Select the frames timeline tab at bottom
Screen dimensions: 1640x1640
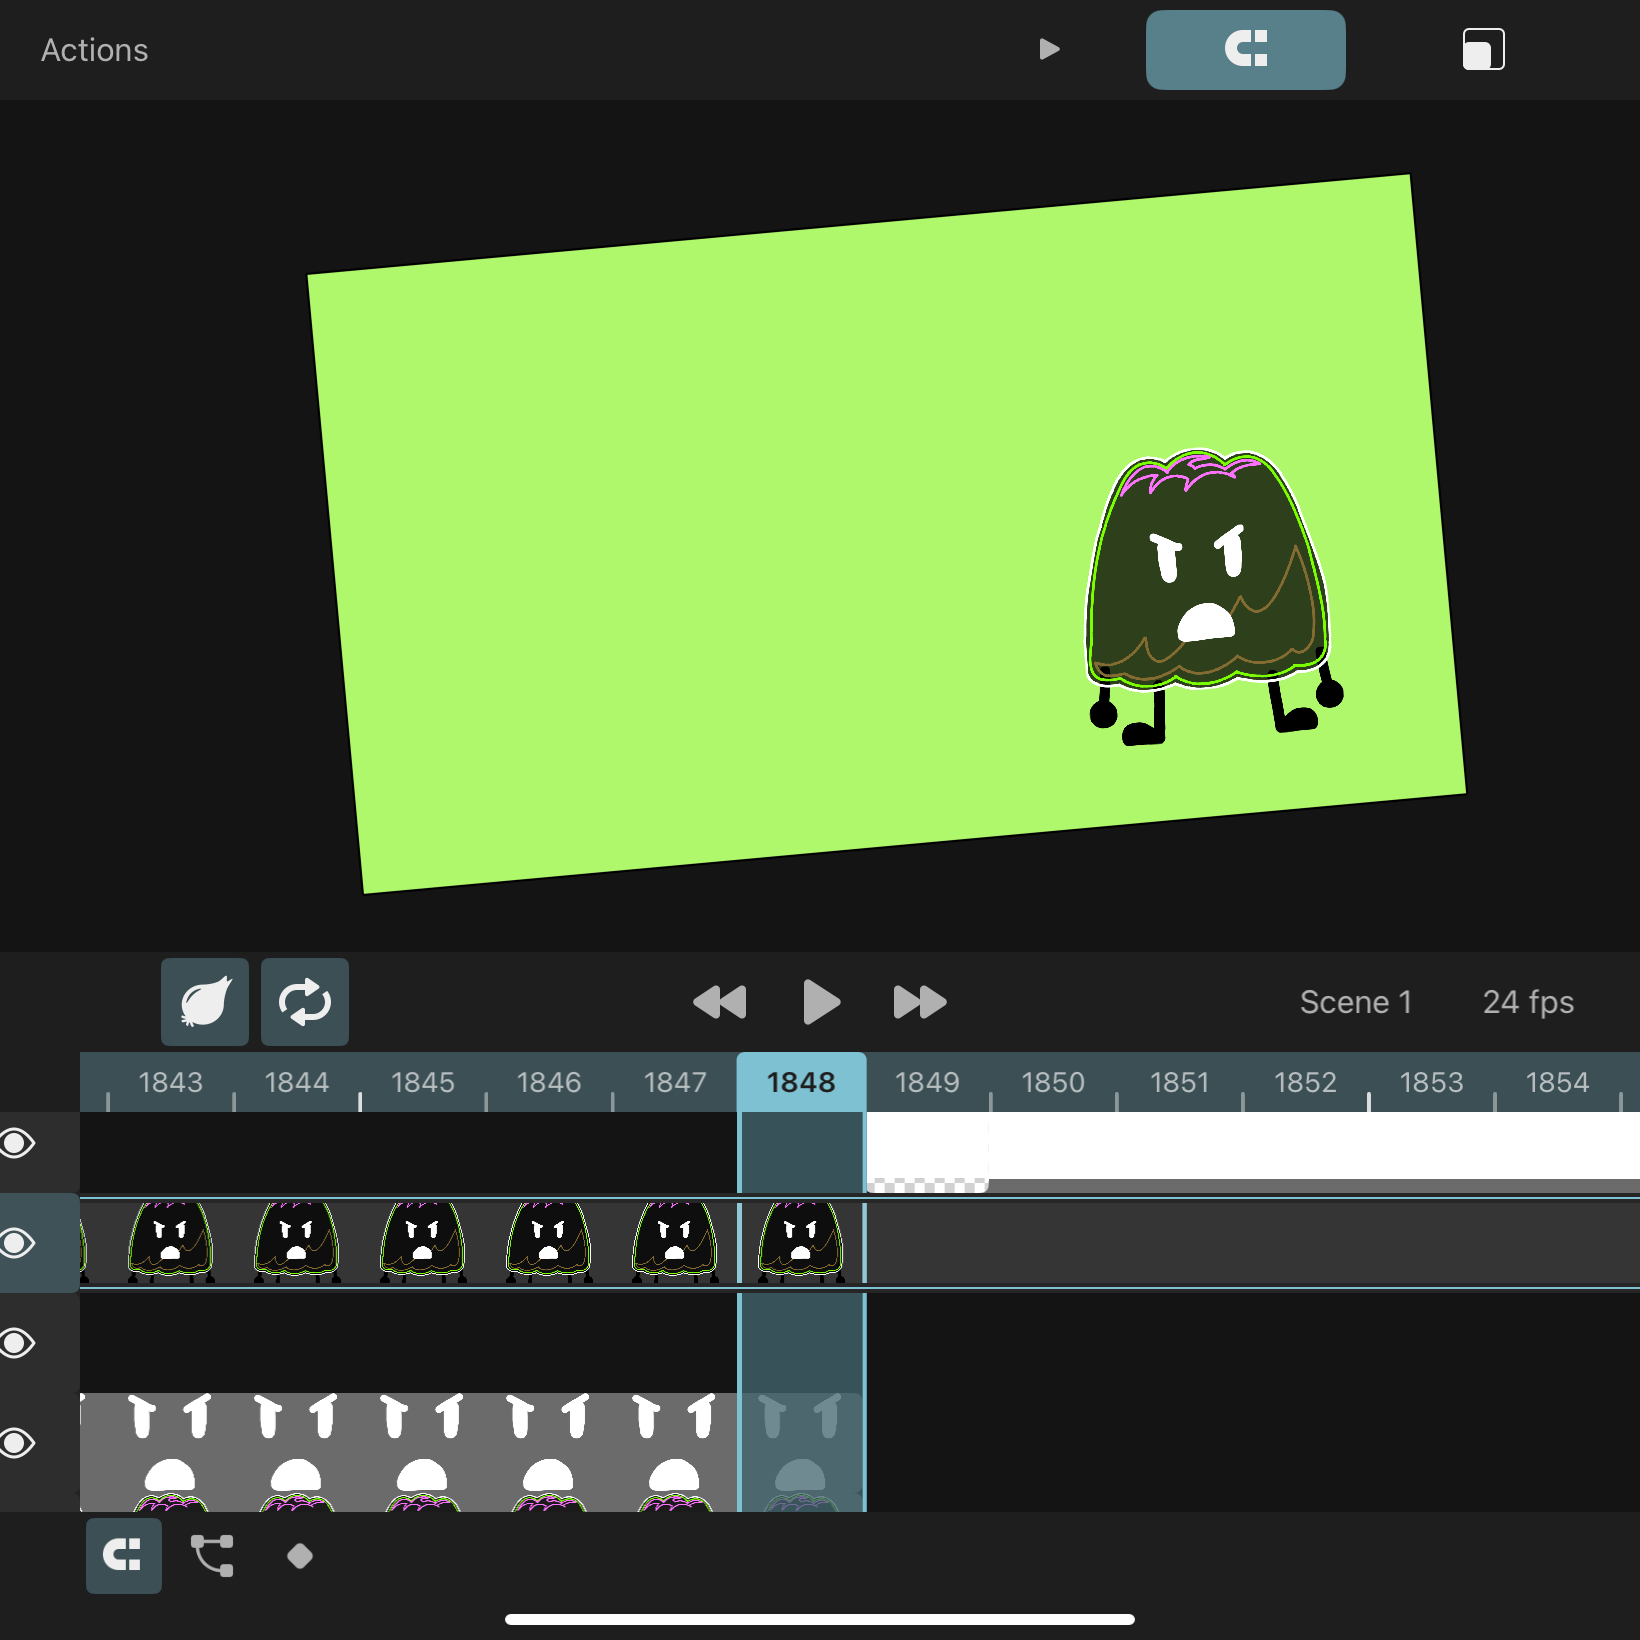[124, 1556]
